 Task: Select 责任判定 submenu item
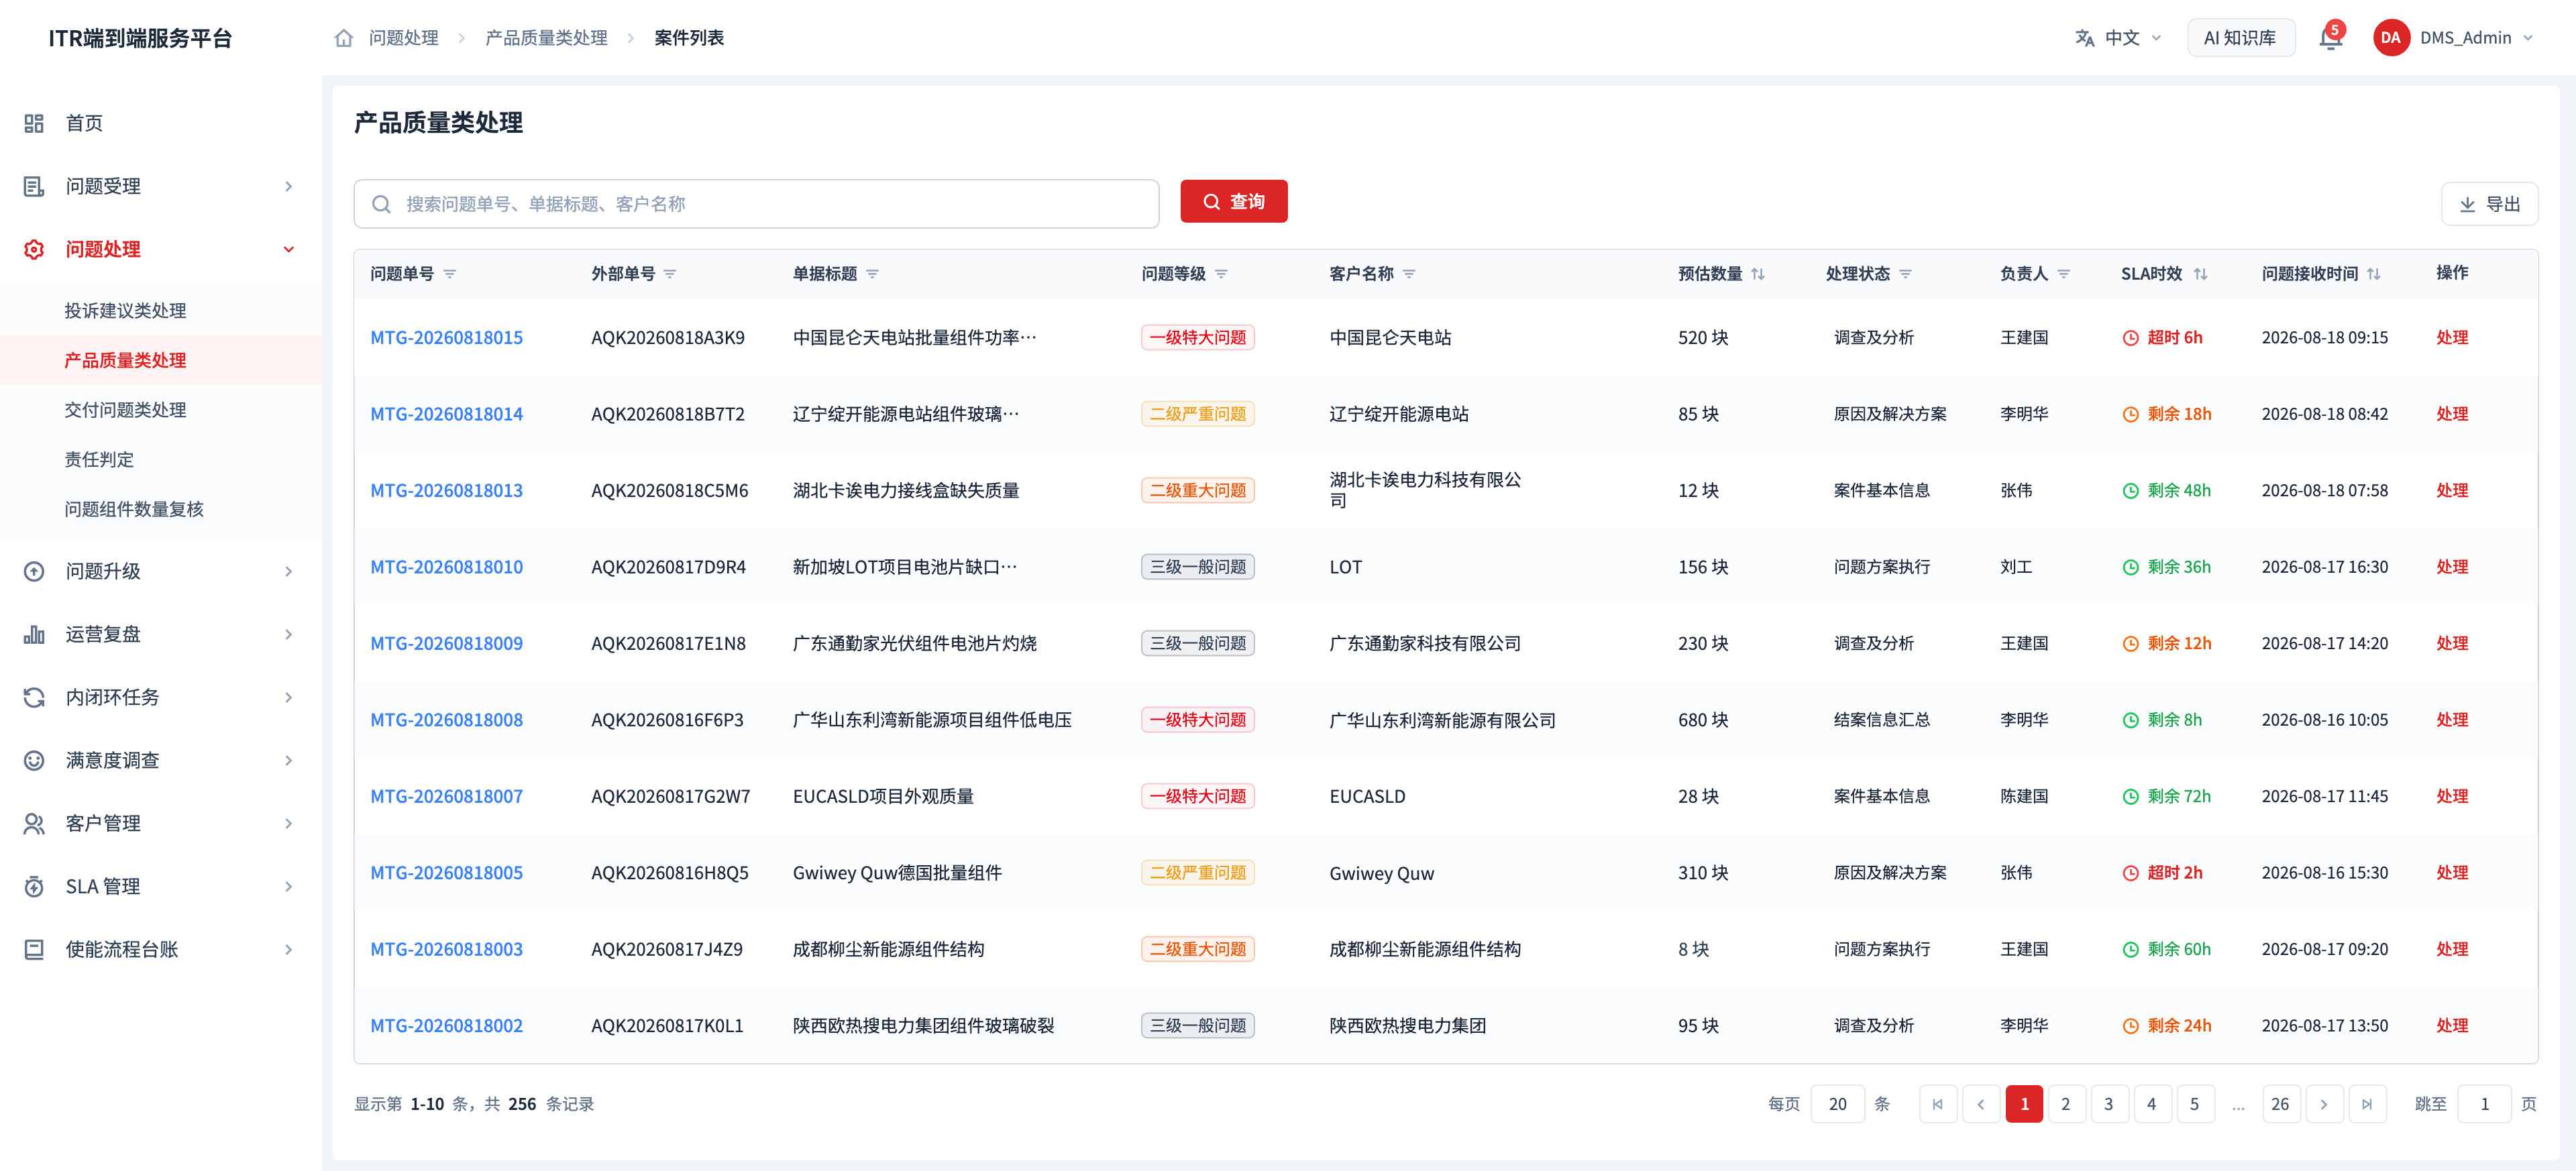(x=161, y=460)
